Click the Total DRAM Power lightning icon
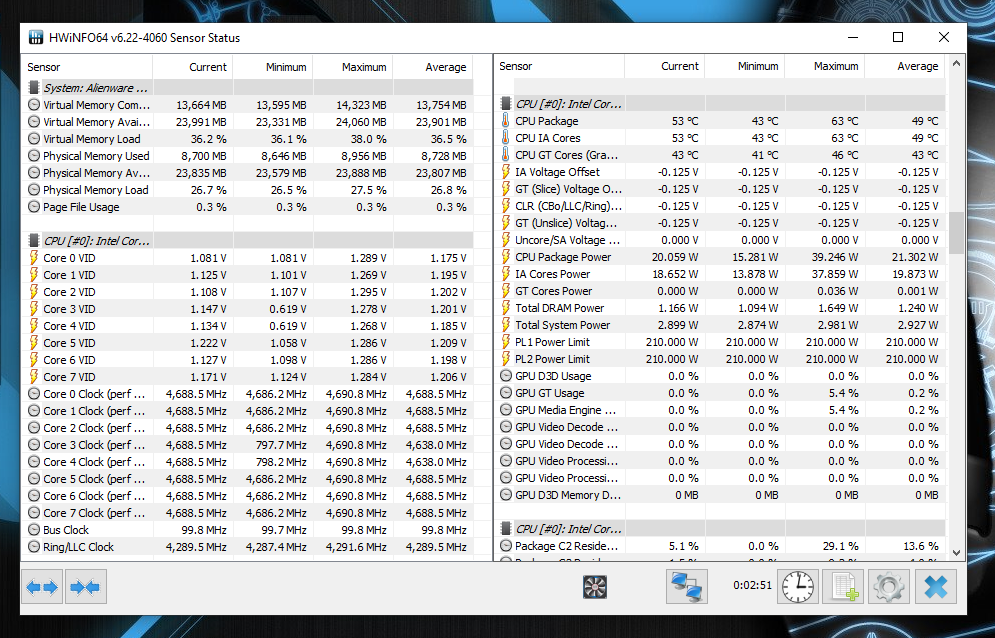995x638 pixels. pos(506,308)
